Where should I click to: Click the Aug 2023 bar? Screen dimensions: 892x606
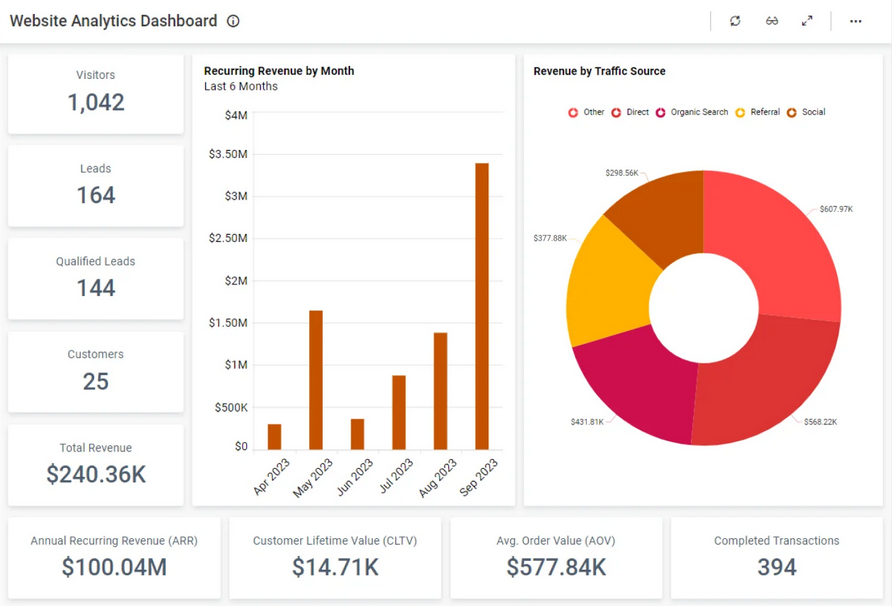440,391
